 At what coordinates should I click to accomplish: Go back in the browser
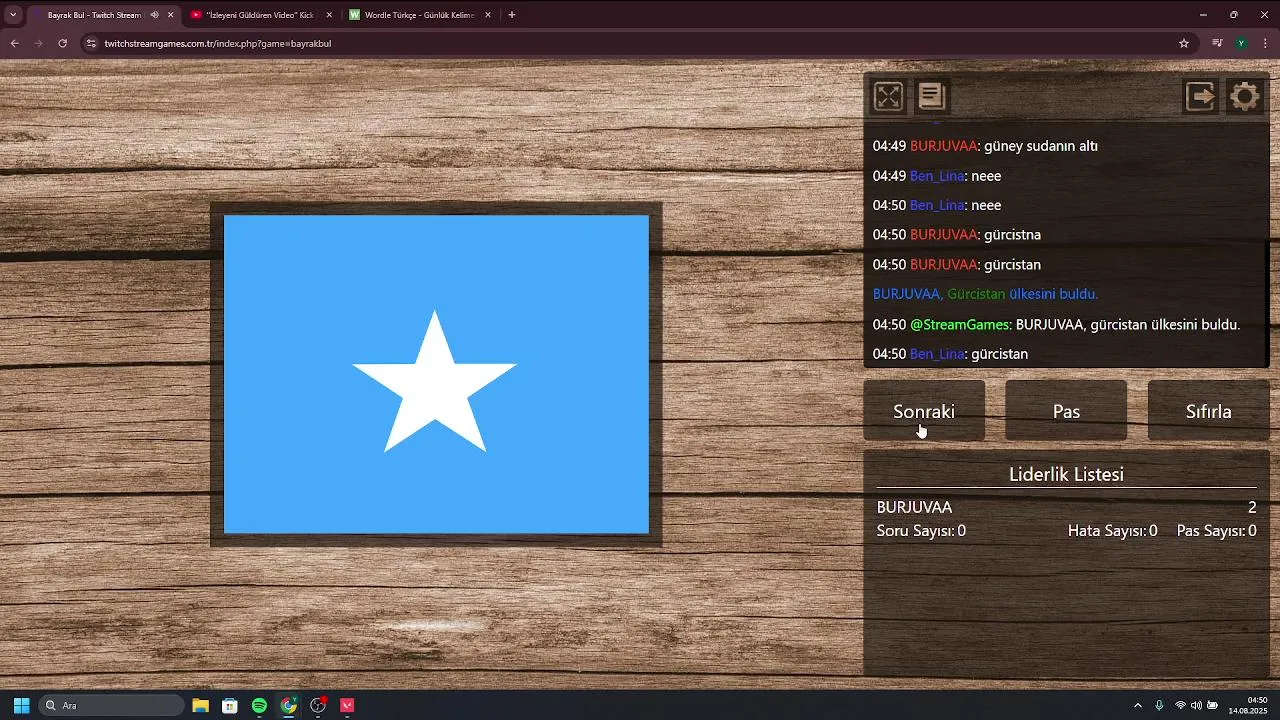pos(14,43)
